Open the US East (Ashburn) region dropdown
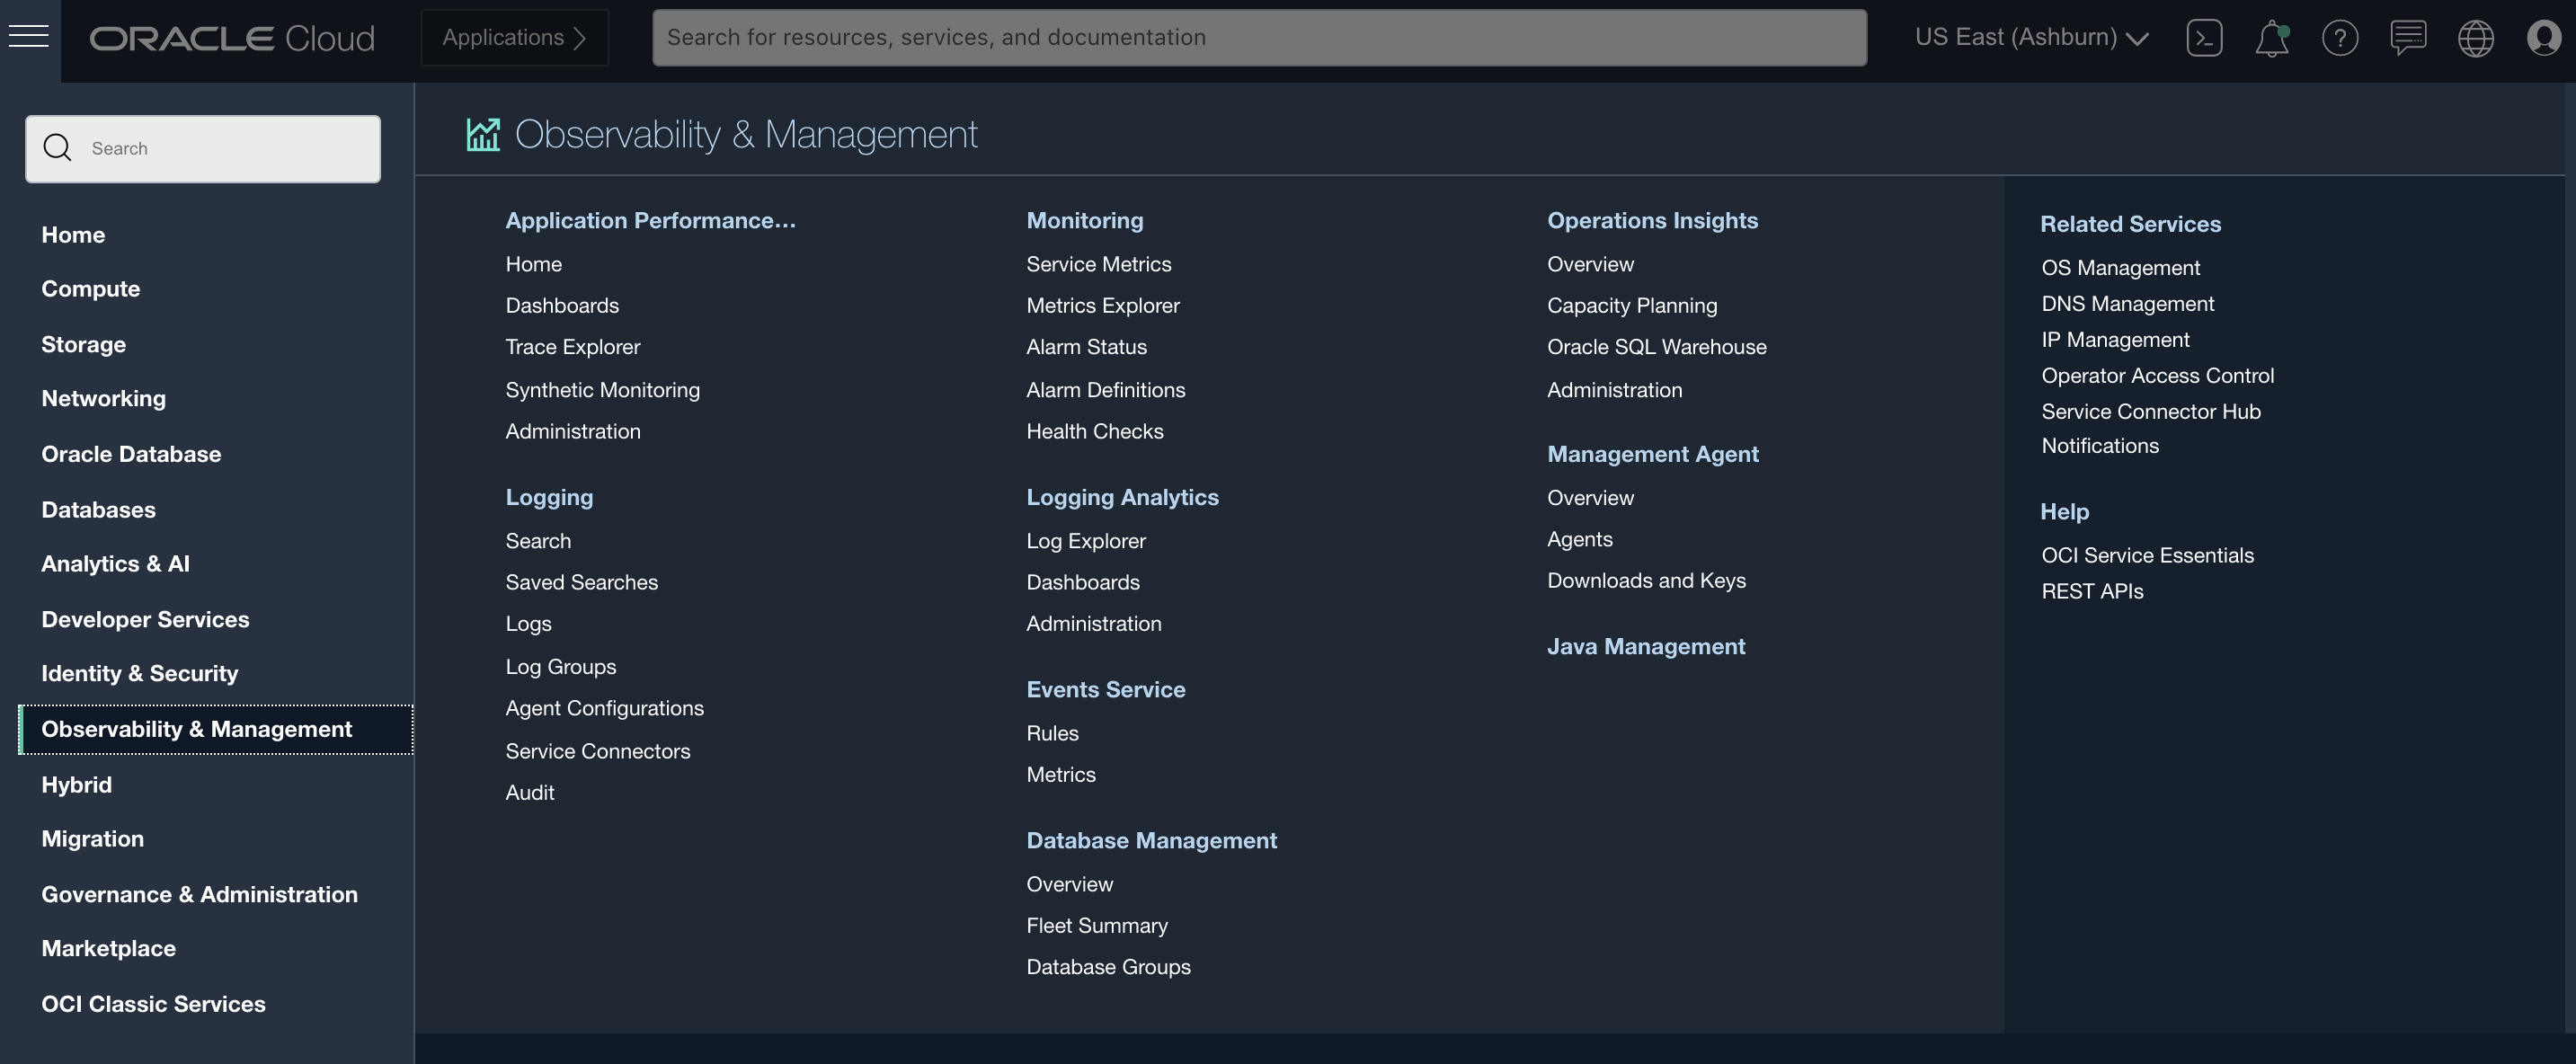 2030,37
